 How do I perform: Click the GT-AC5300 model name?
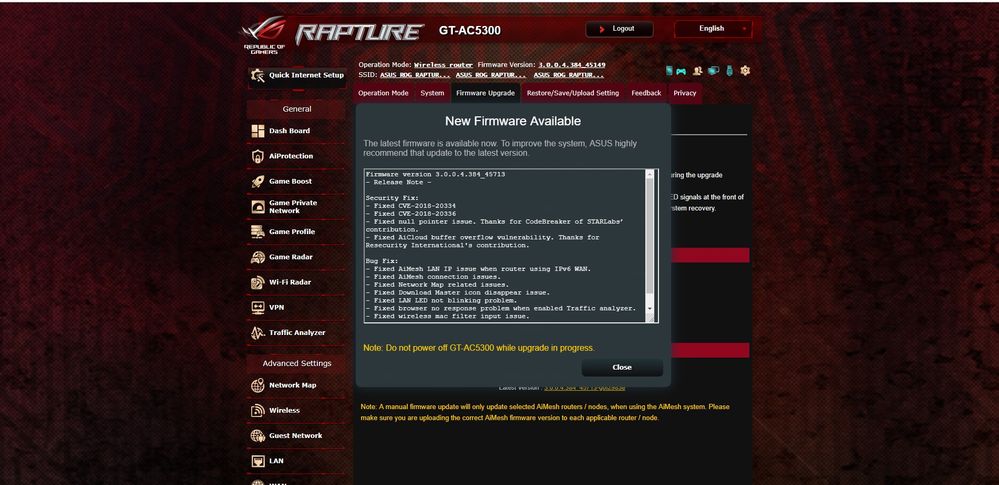pos(470,31)
